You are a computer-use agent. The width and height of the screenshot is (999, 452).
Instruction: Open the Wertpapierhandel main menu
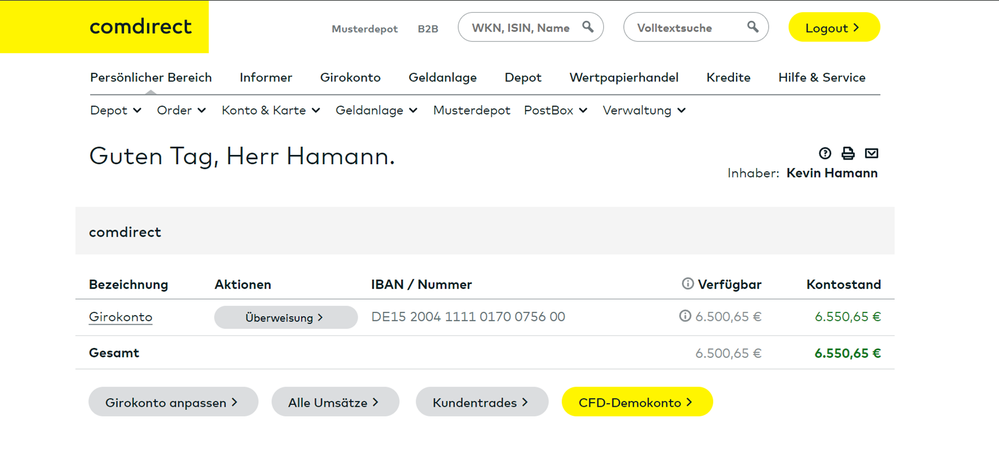(x=624, y=78)
